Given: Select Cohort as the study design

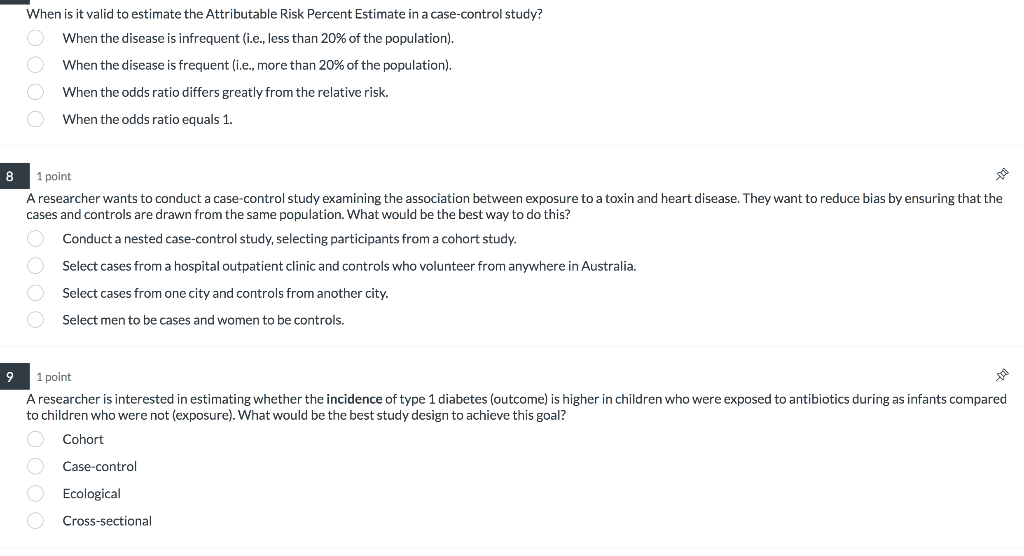Looking at the screenshot, I should [x=35, y=439].
